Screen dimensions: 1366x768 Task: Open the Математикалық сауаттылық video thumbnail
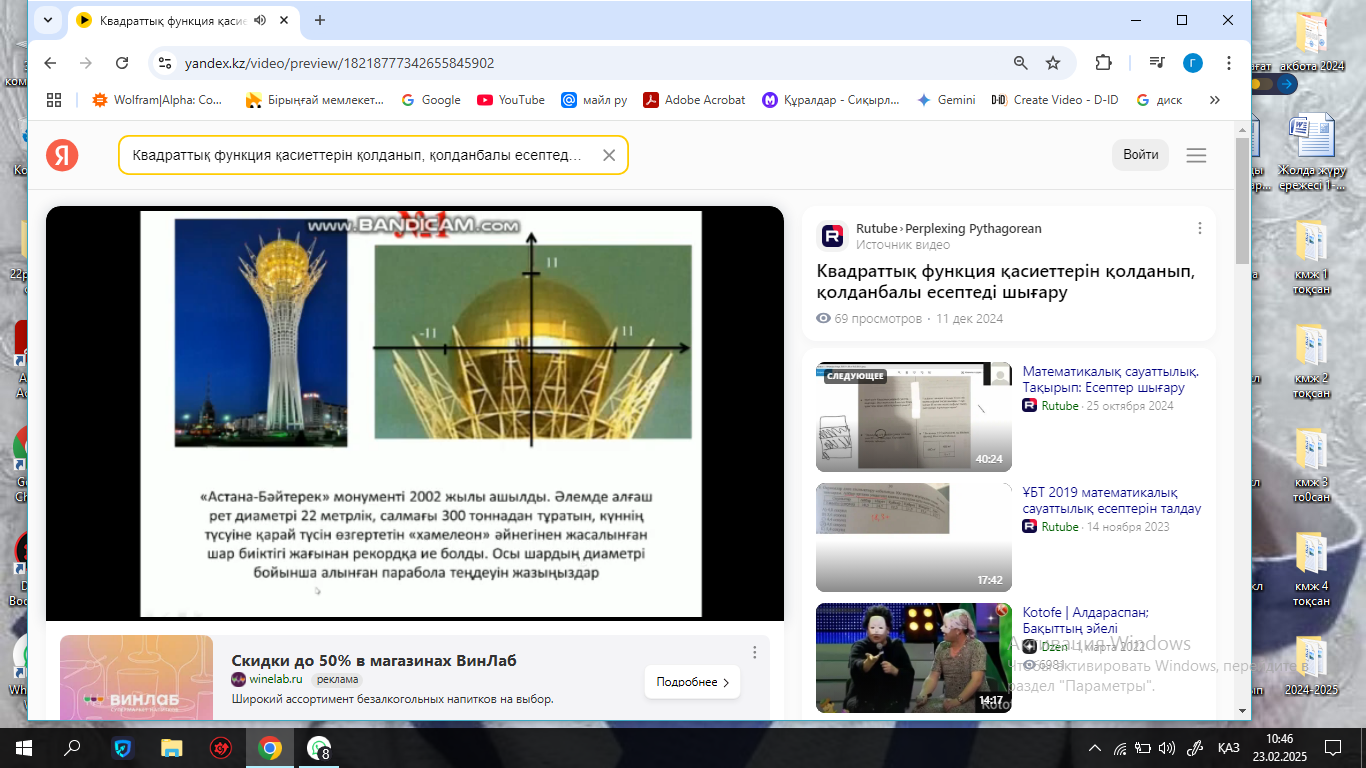point(914,417)
